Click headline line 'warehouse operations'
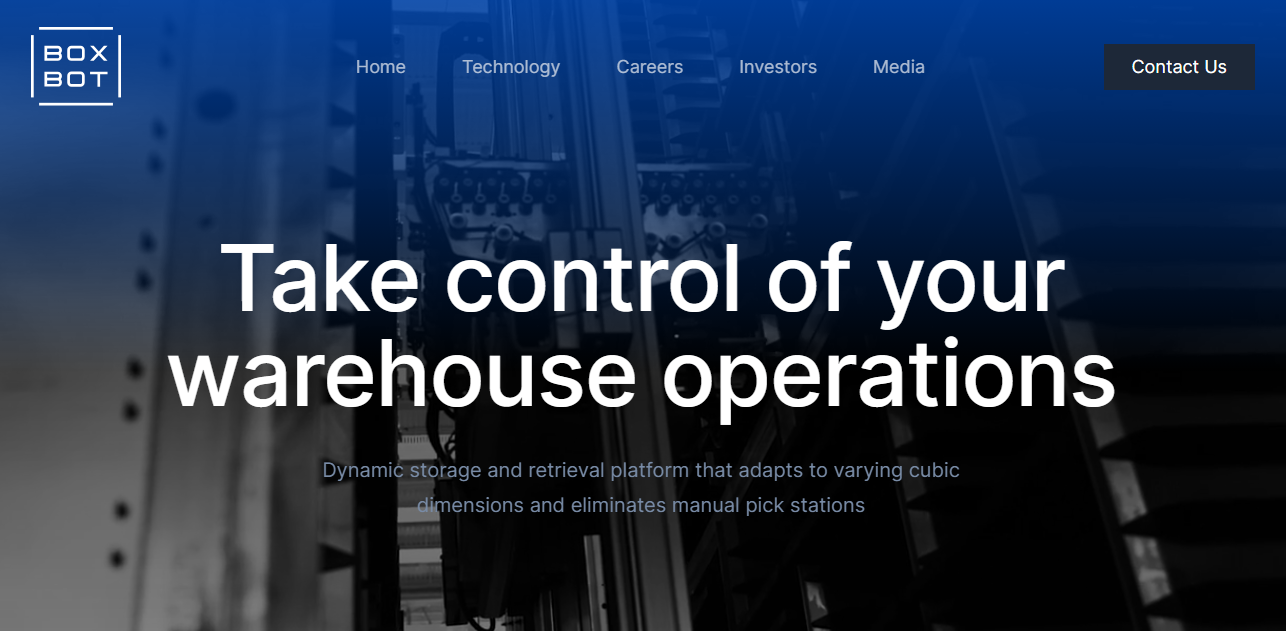Viewport: 1286px width, 631px height. 642,373
